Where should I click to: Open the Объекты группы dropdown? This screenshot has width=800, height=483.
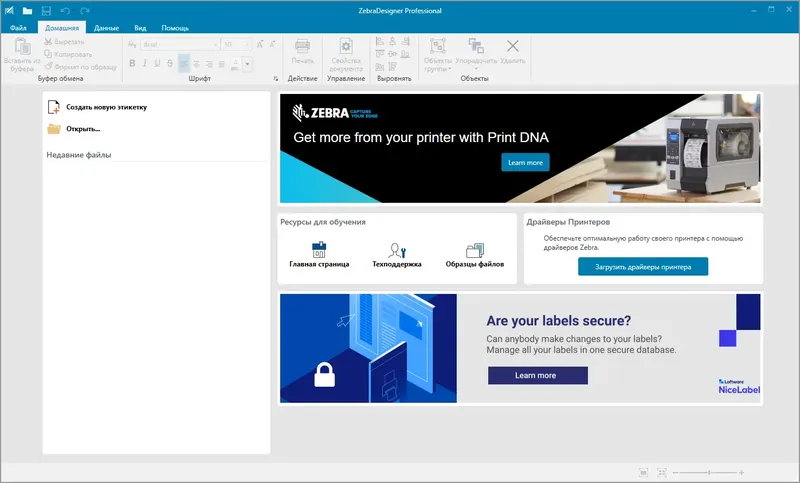tap(438, 55)
